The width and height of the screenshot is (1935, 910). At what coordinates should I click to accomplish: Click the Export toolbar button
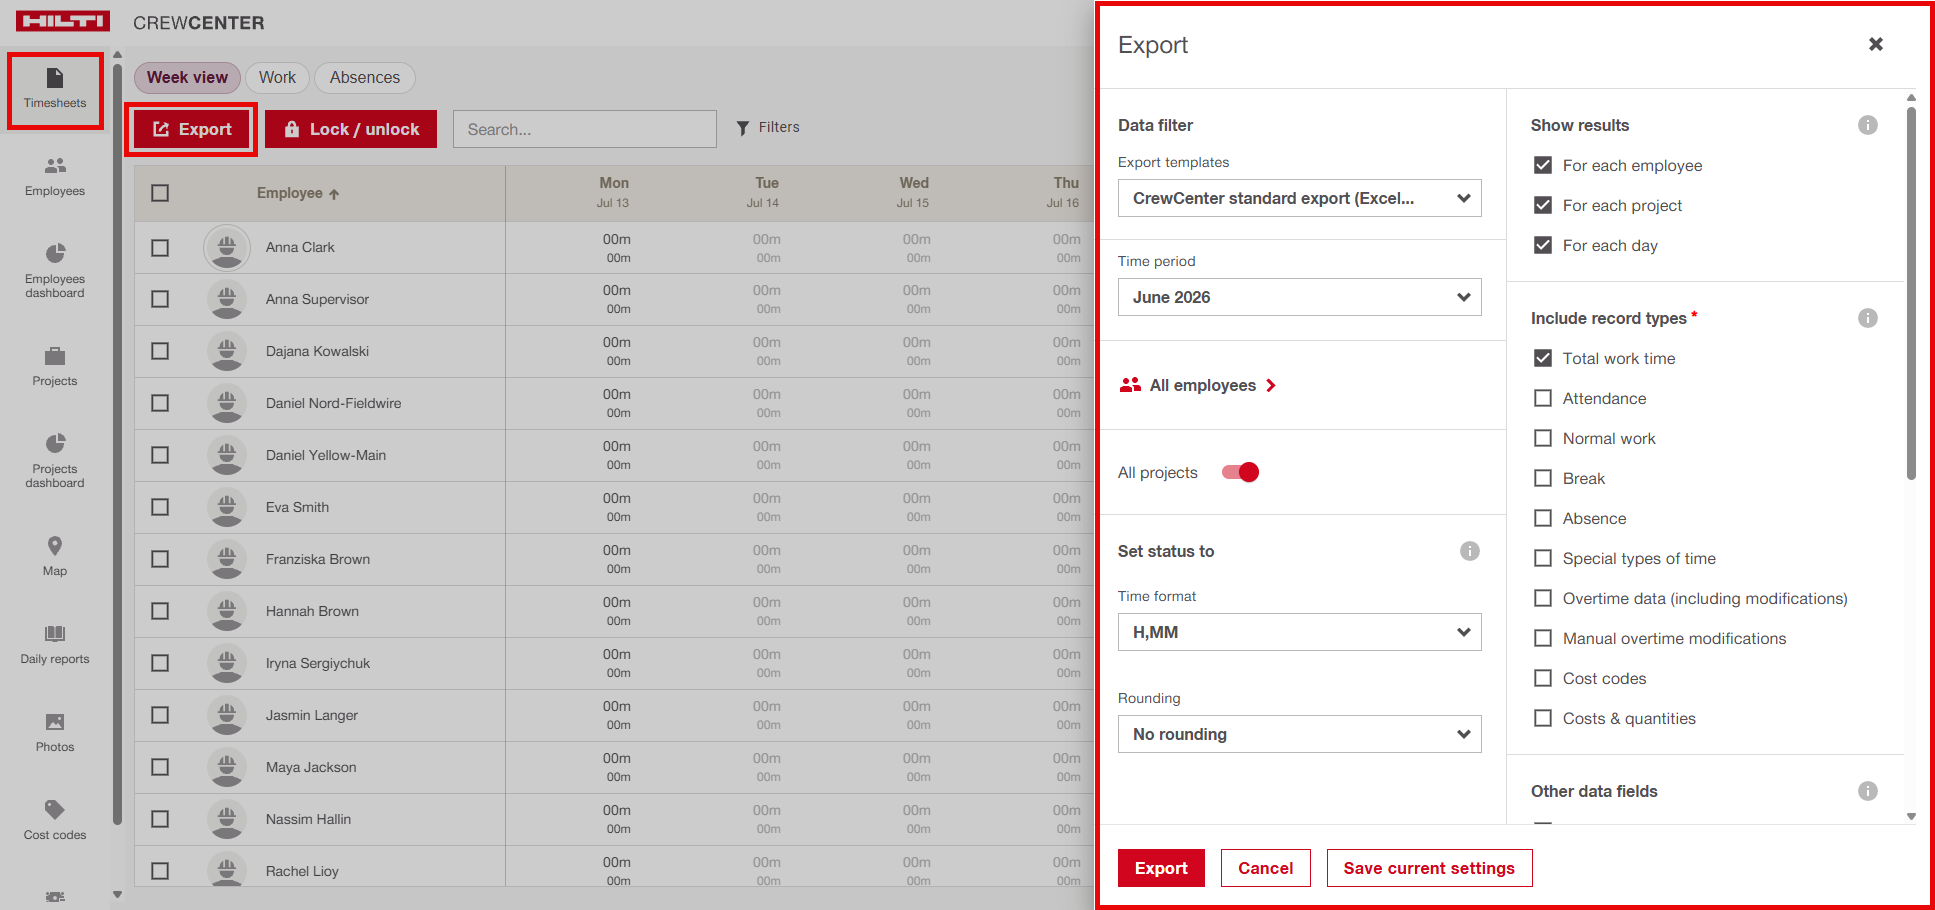pos(191,129)
